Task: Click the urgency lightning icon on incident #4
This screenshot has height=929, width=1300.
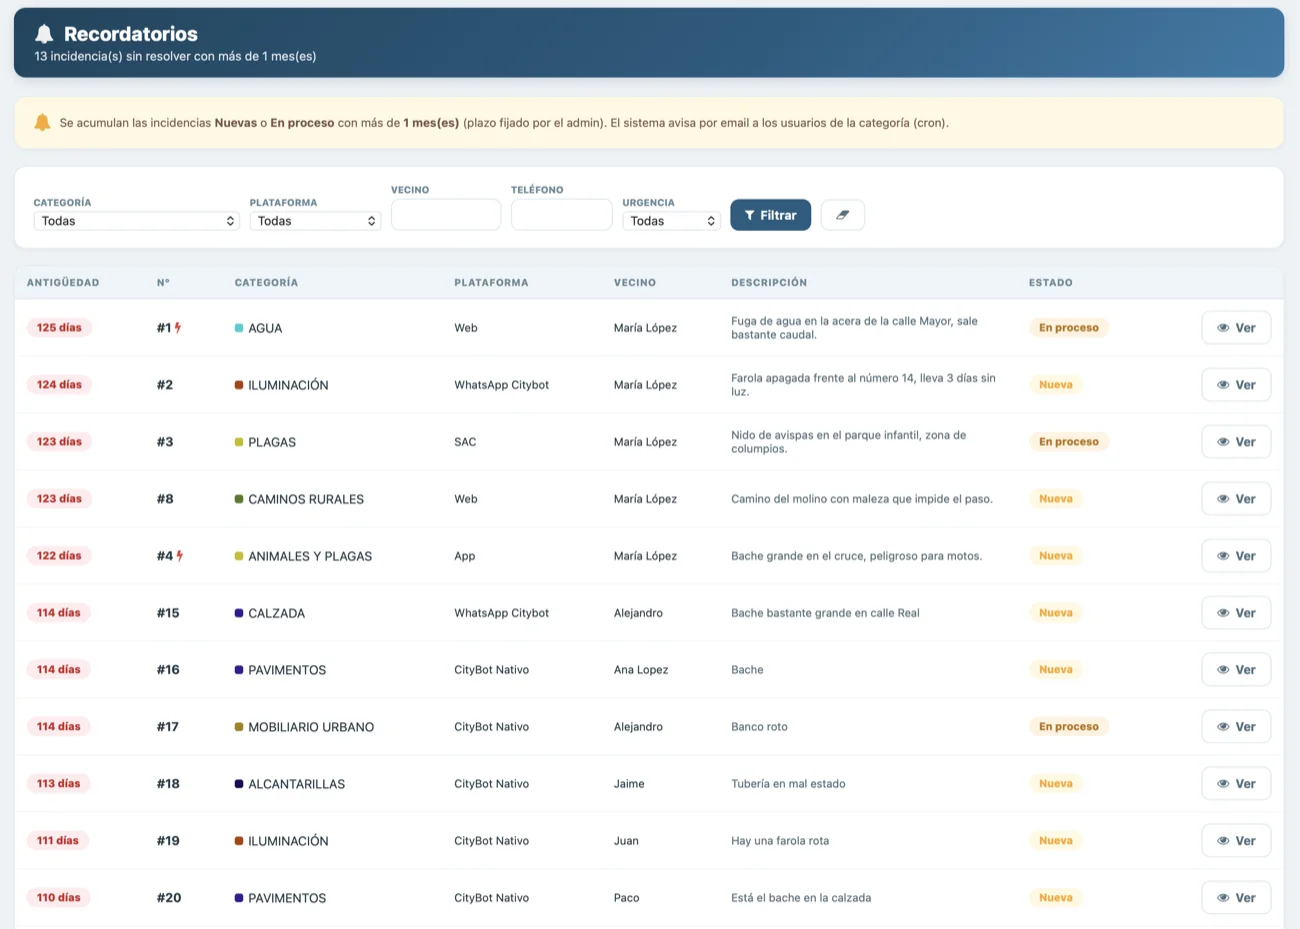Action: tap(180, 555)
